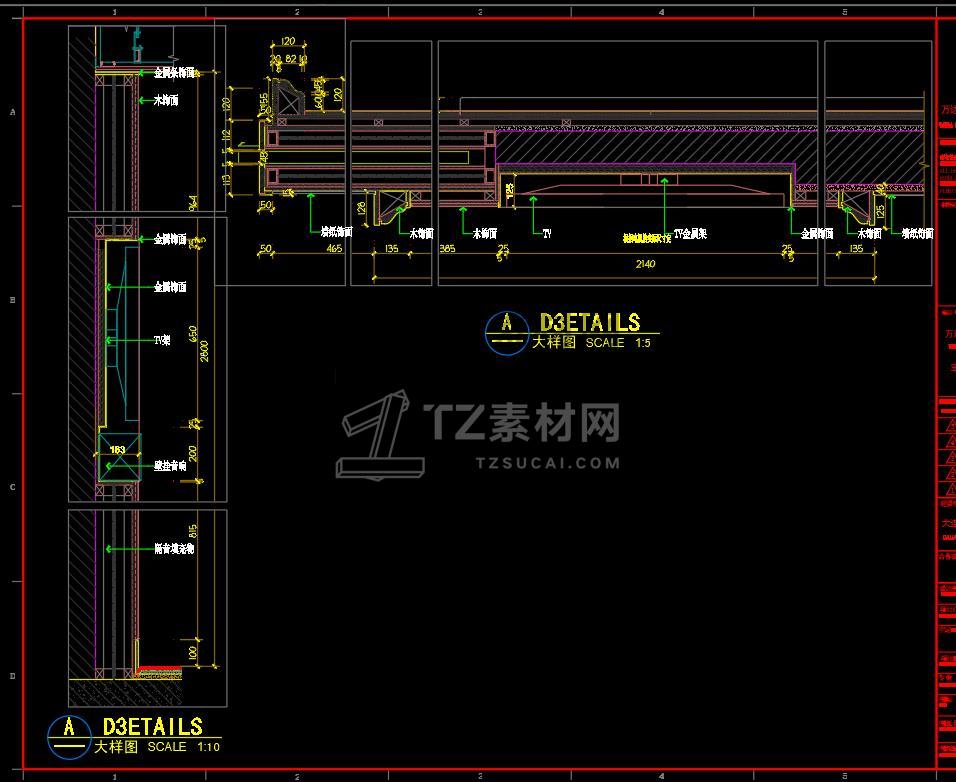This screenshot has width=956, height=782.
Task: Pick the red floor finish strip
Action: [x=159, y=669]
